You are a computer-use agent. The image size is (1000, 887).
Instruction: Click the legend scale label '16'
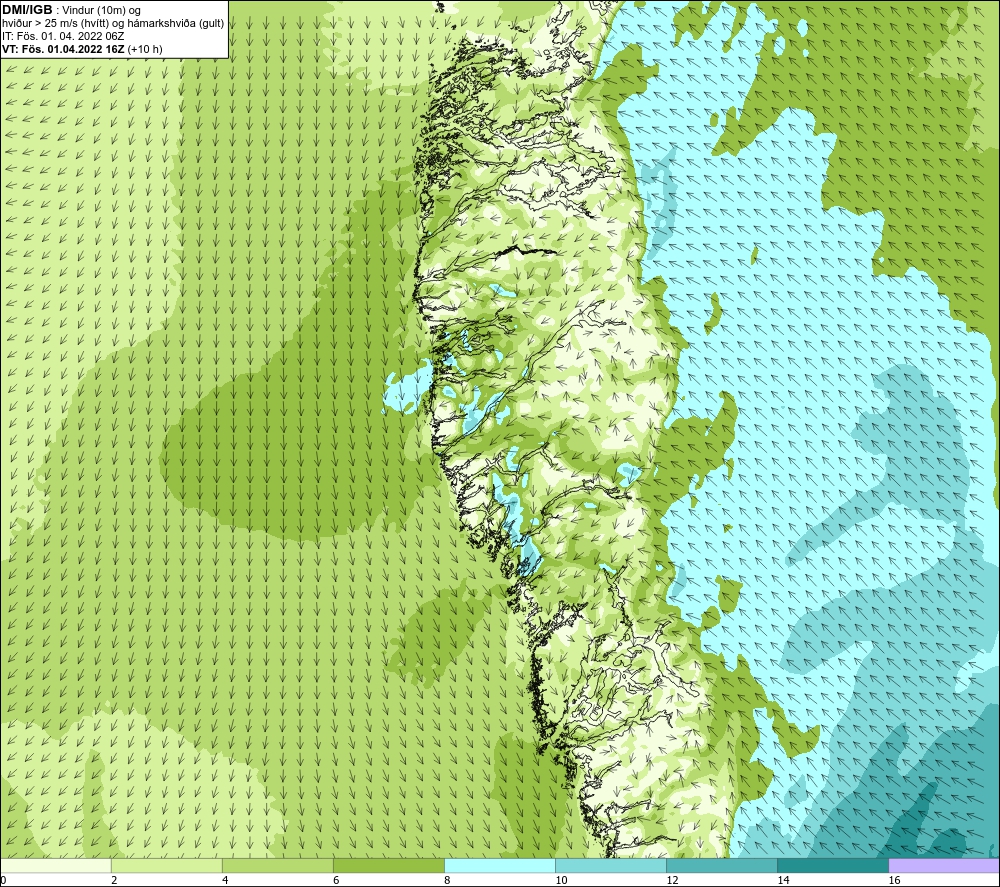click(x=894, y=881)
